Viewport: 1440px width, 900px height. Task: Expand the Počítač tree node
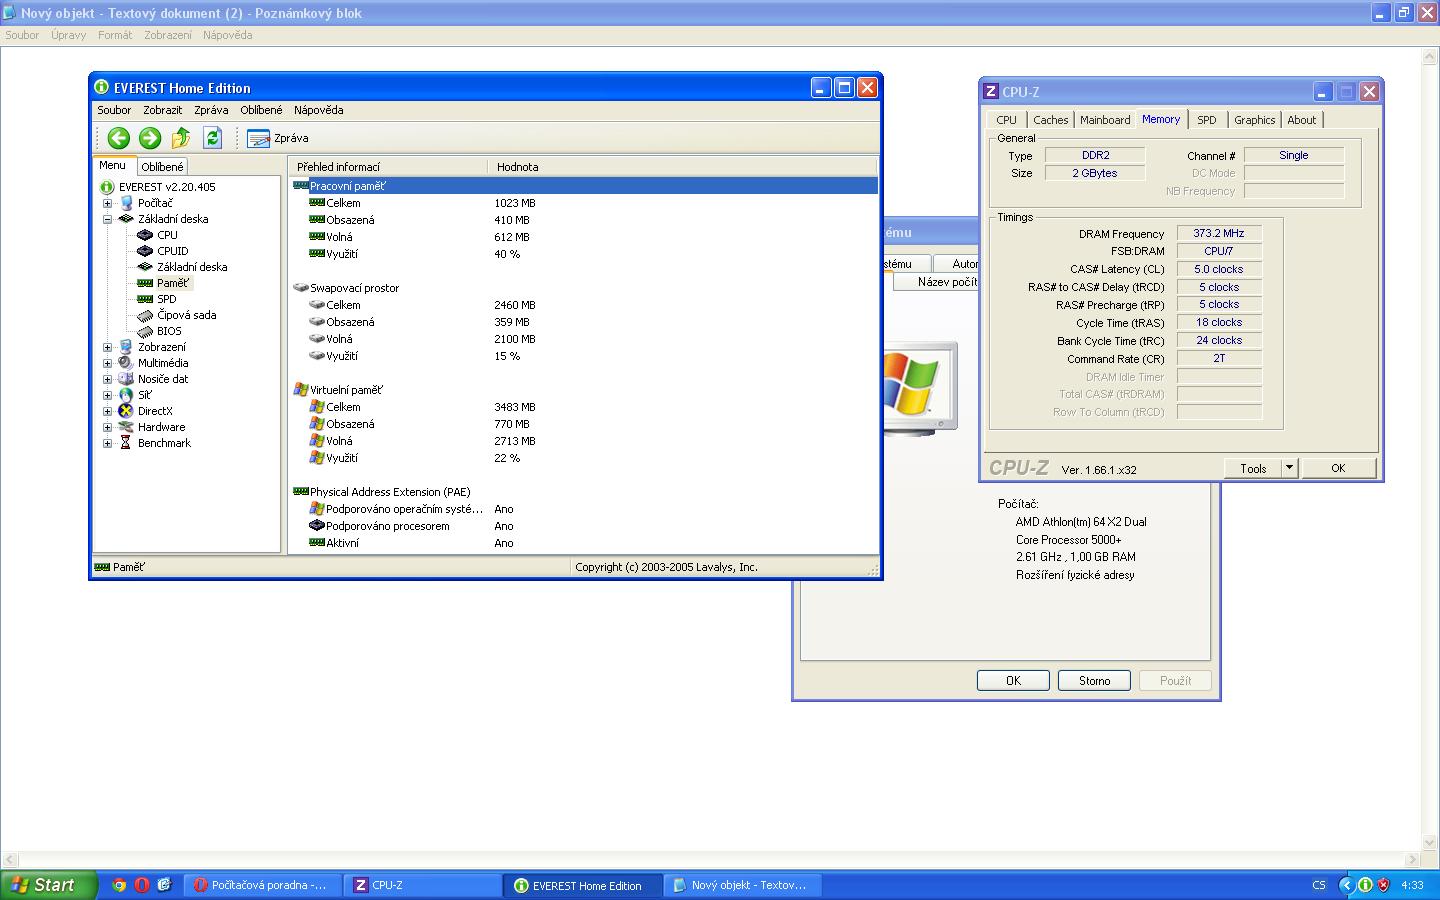coord(107,203)
